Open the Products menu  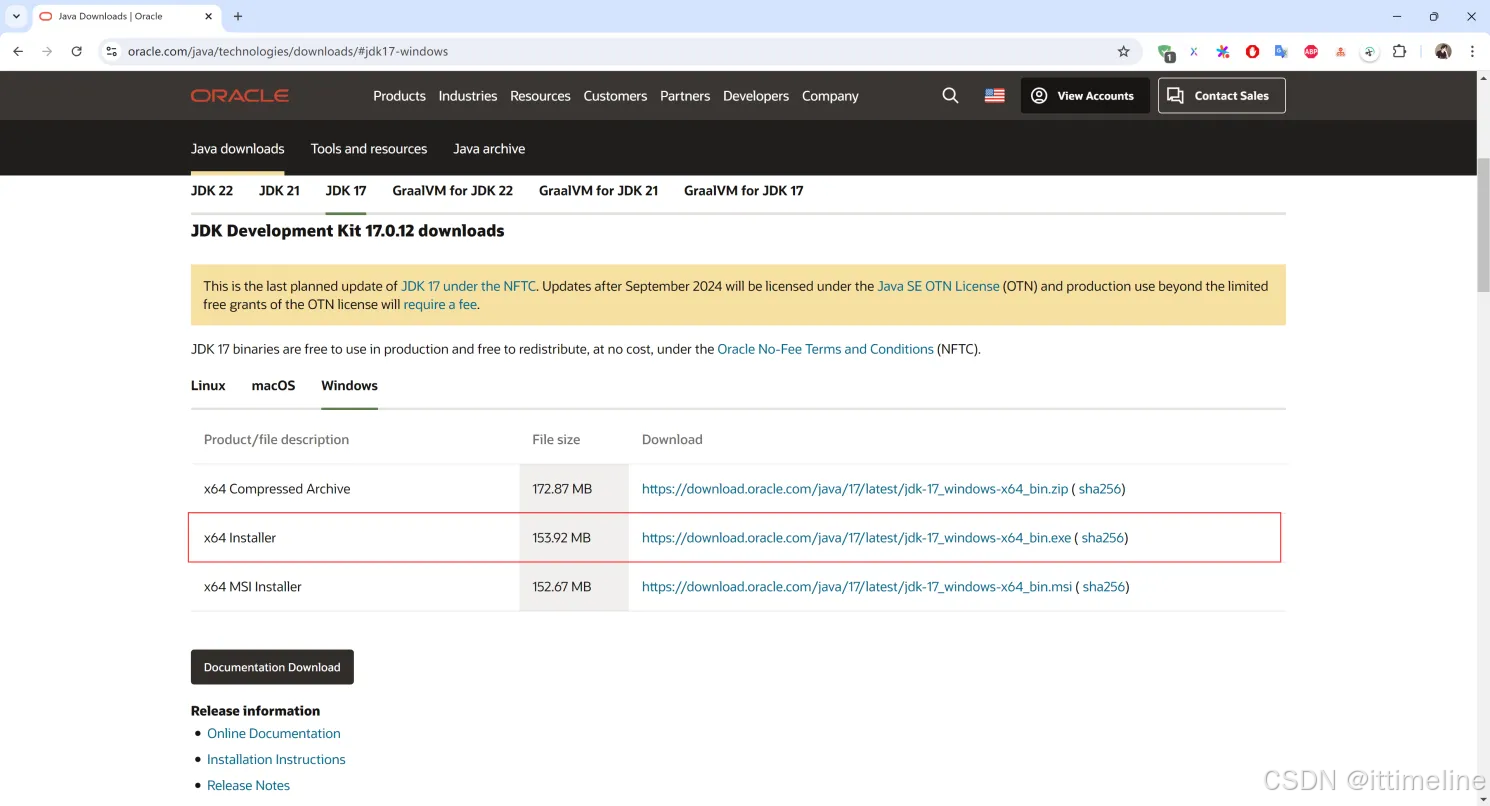(399, 96)
